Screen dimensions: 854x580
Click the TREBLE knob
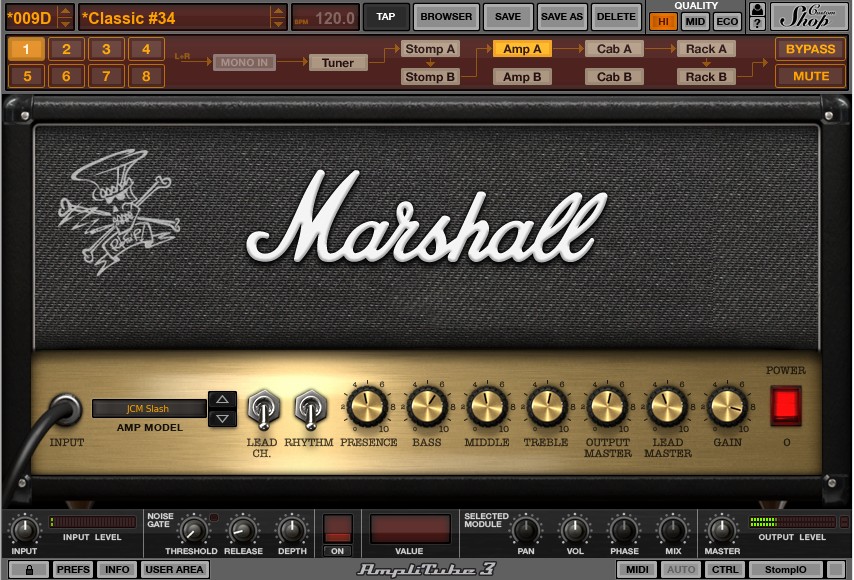pos(547,406)
